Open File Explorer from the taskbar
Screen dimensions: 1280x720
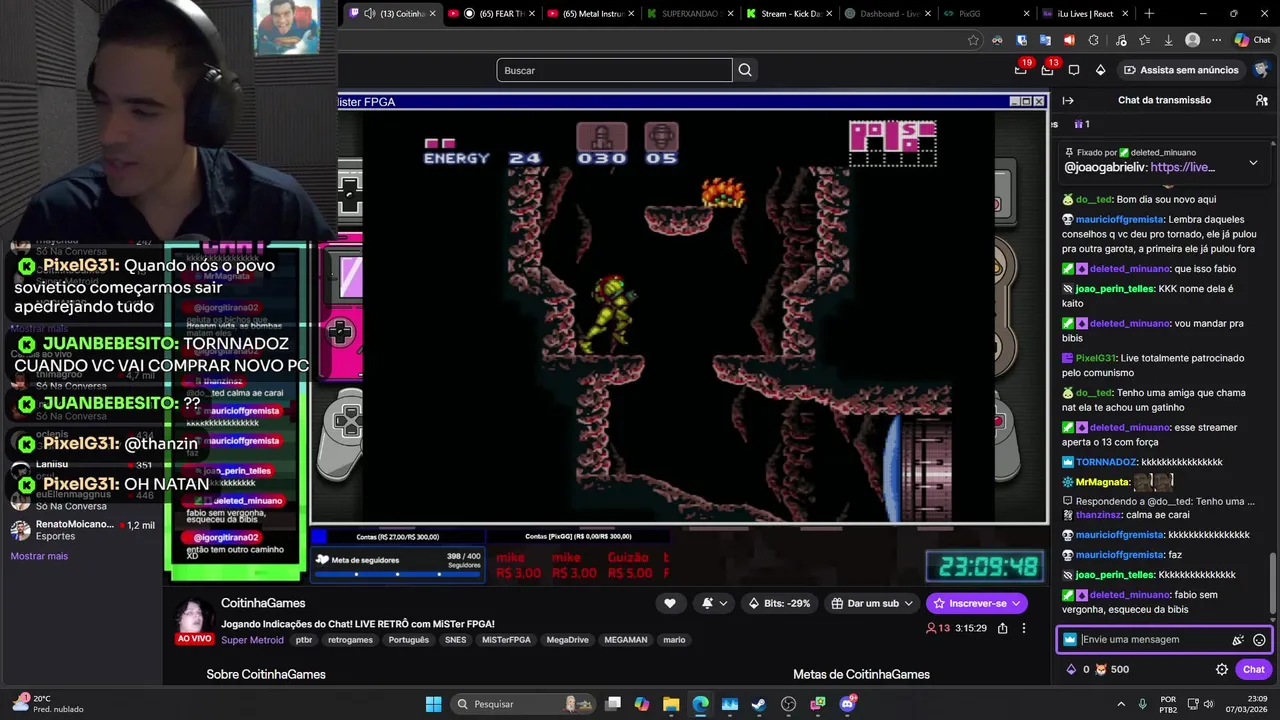(671, 704)
